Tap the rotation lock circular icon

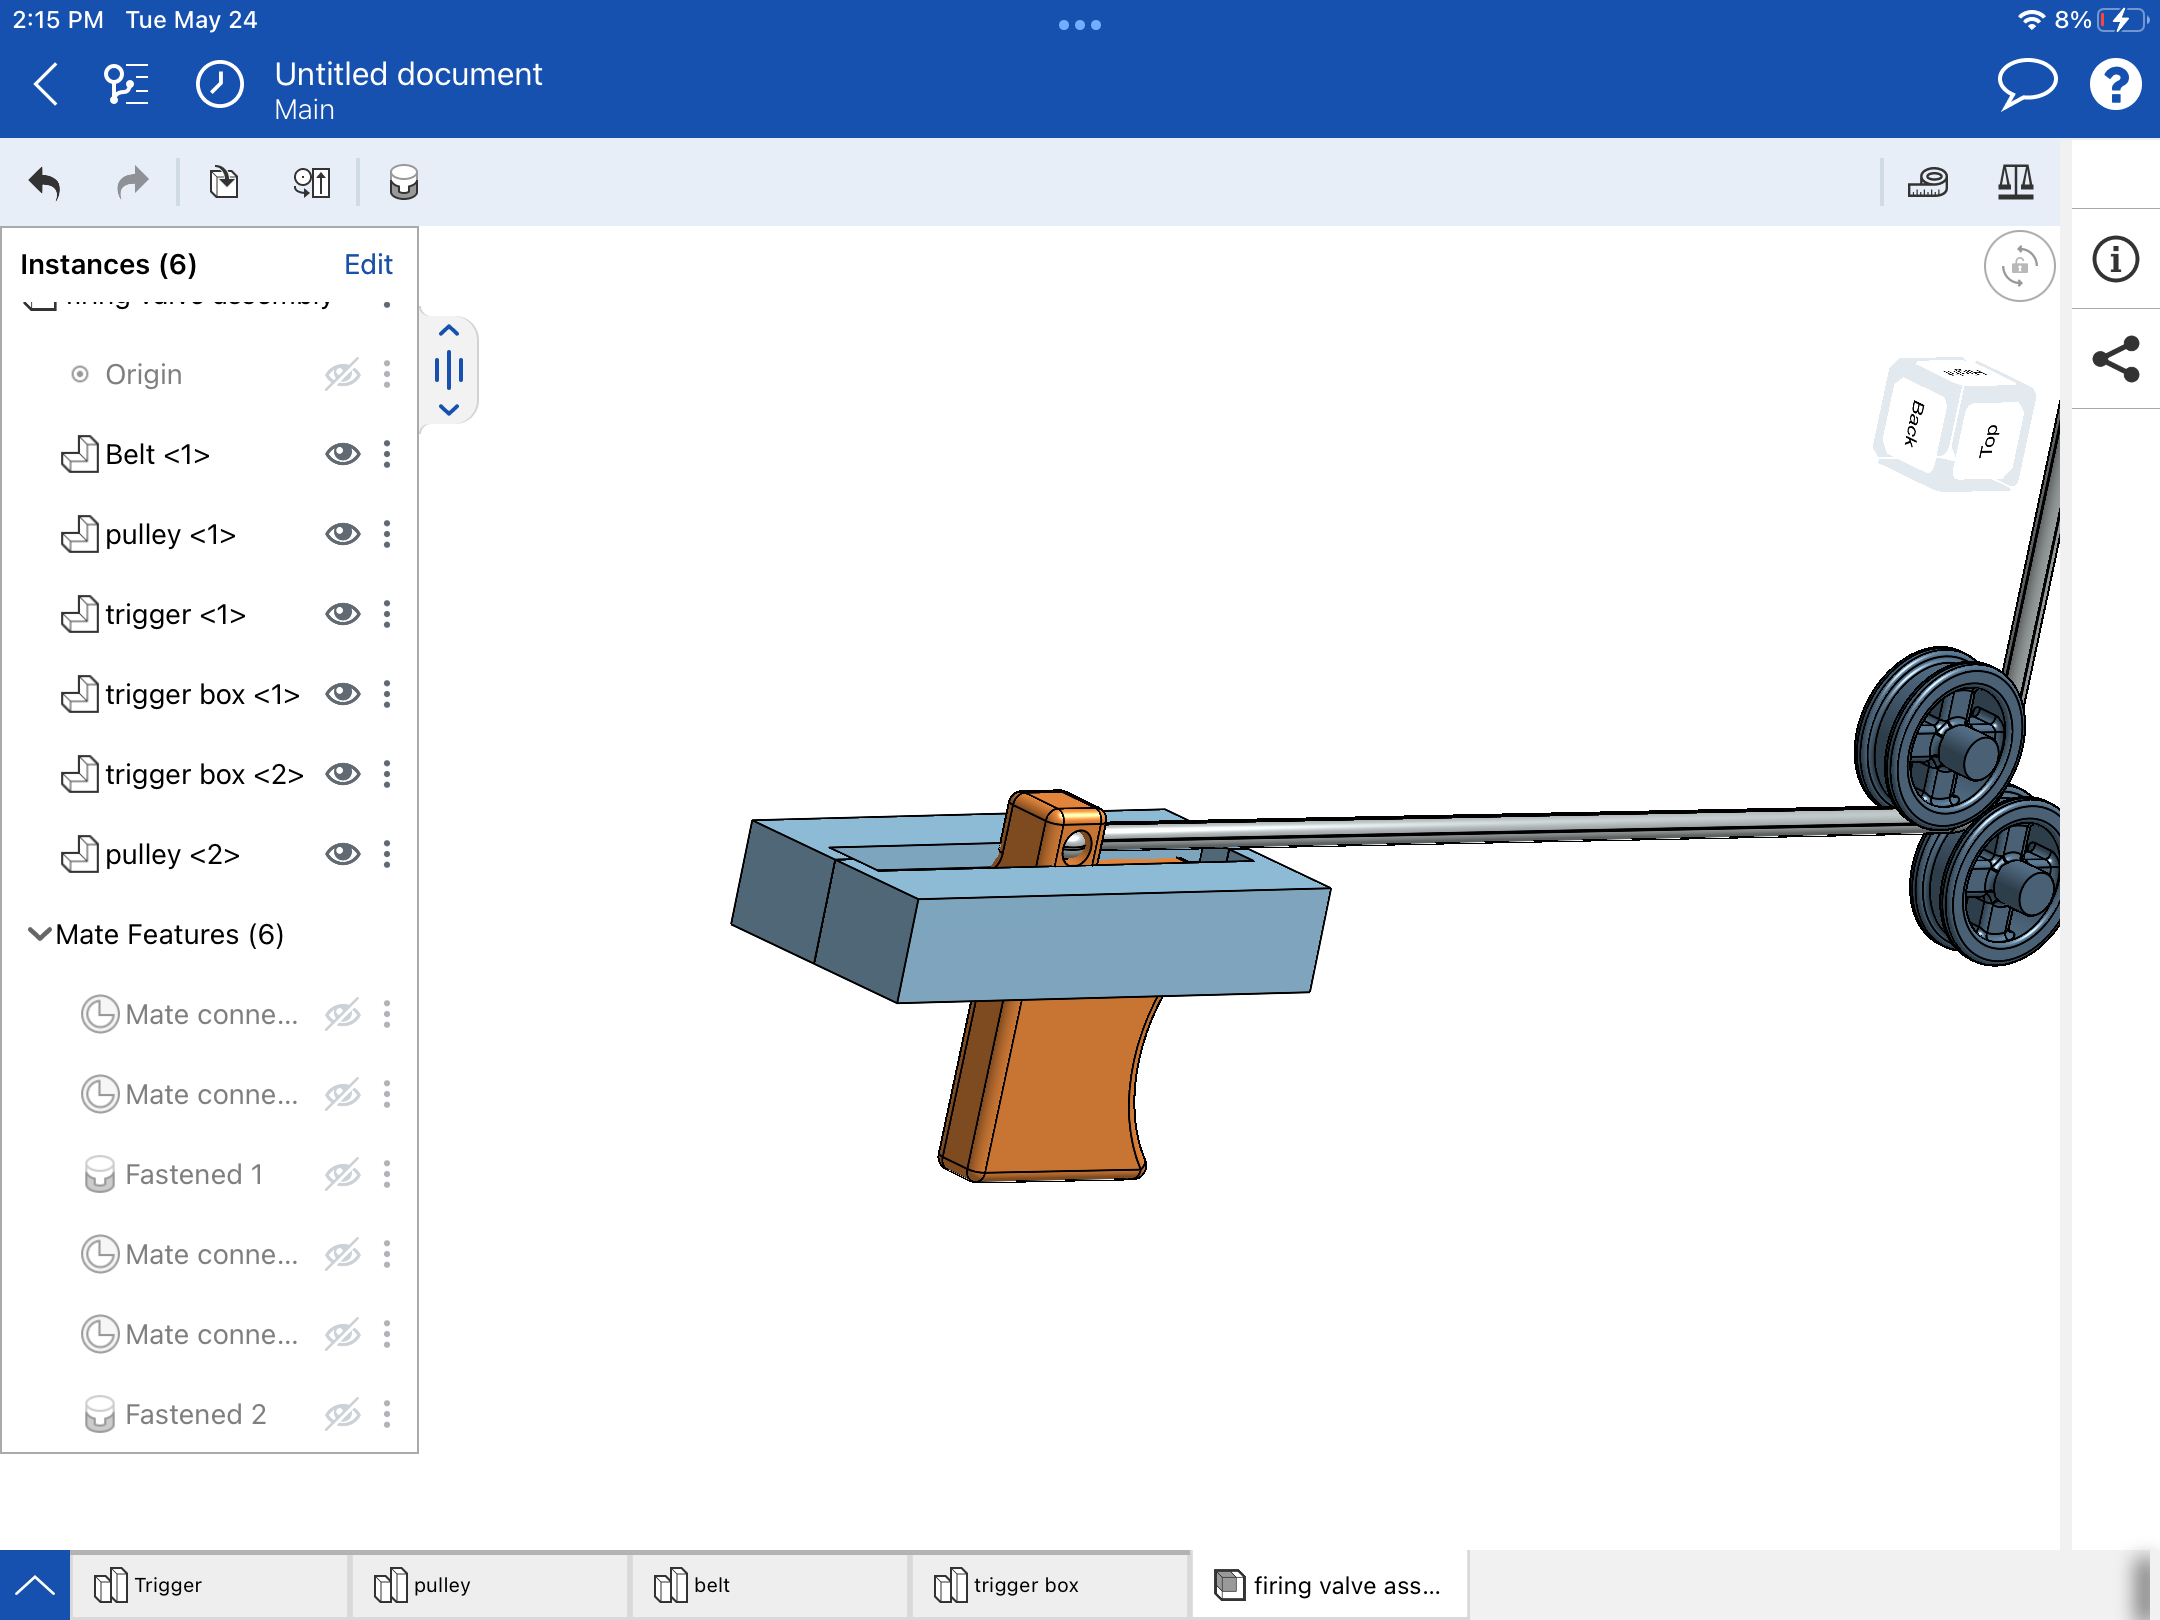pos(2019,266)
